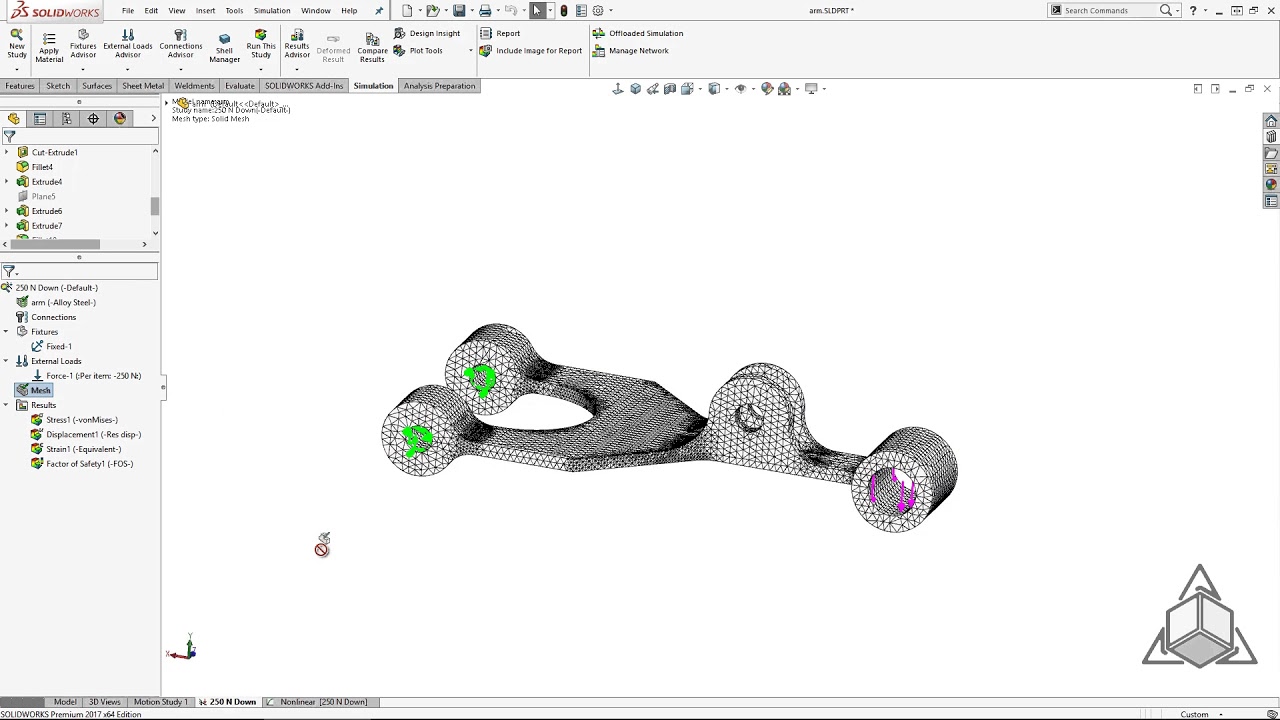This screenshot has width=1280, height=720.
Task: Expand the Extrude6 feature
Action: (7, 211)
